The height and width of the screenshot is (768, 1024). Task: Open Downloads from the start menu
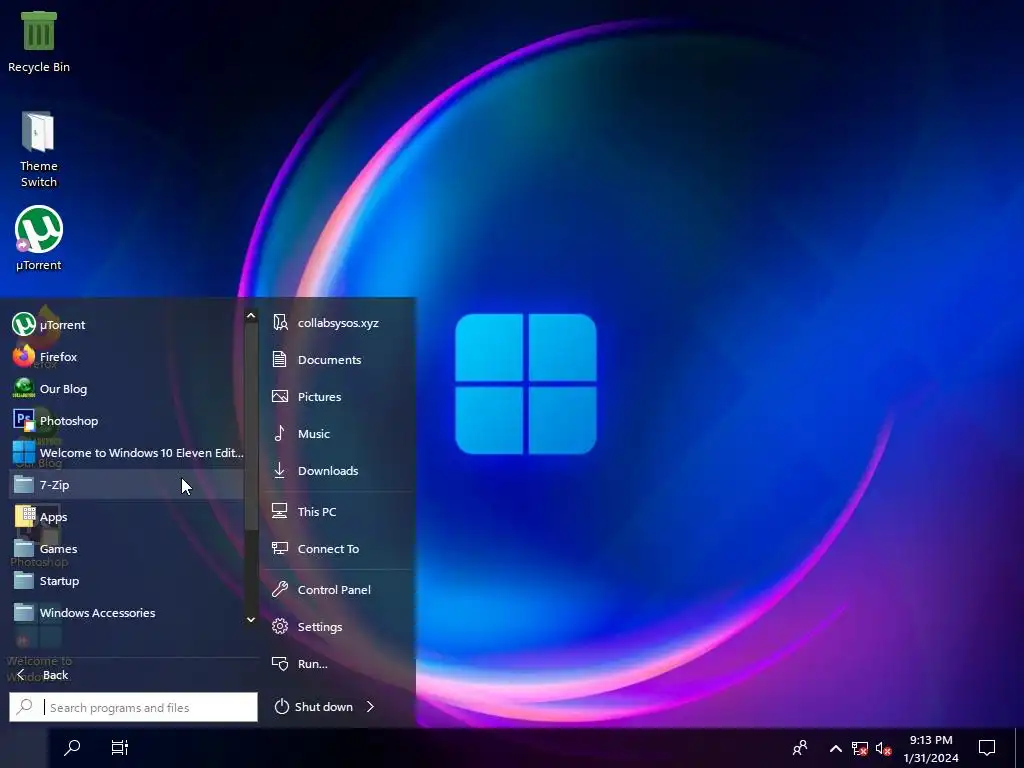[x=338, y=470]
